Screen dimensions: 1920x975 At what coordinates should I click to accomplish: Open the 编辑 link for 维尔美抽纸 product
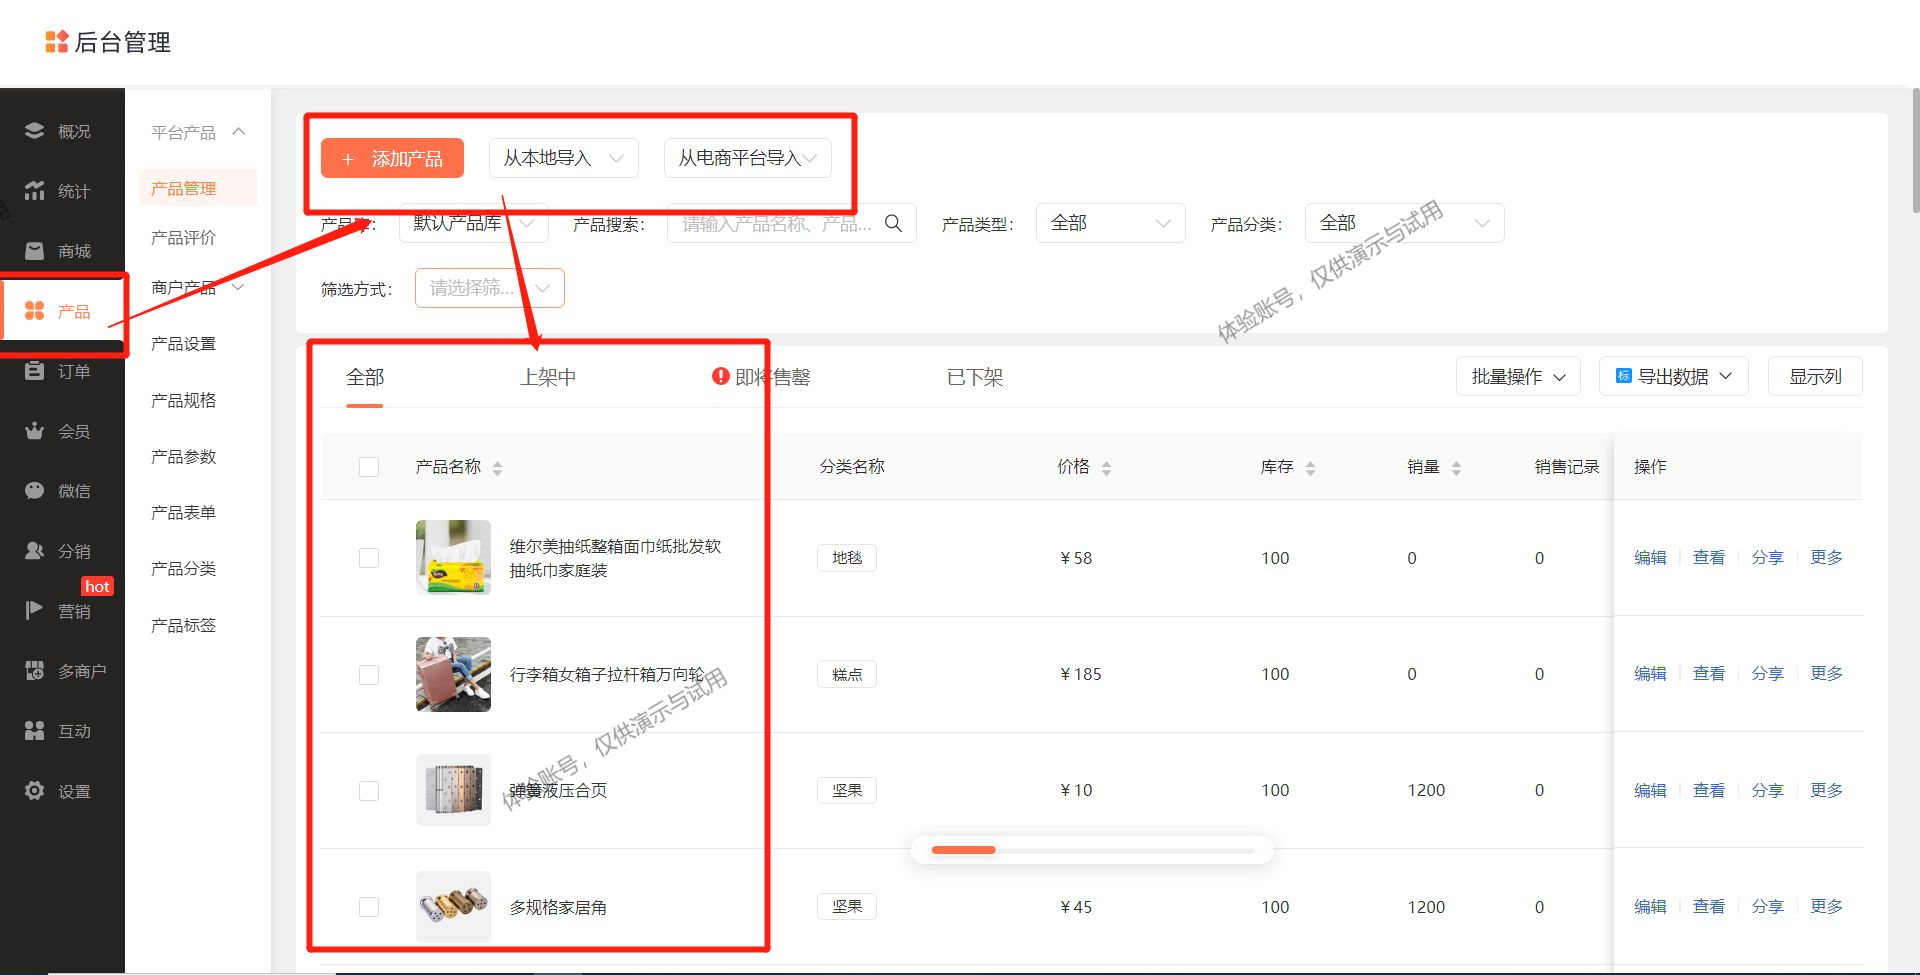[x=1649, y=557]
